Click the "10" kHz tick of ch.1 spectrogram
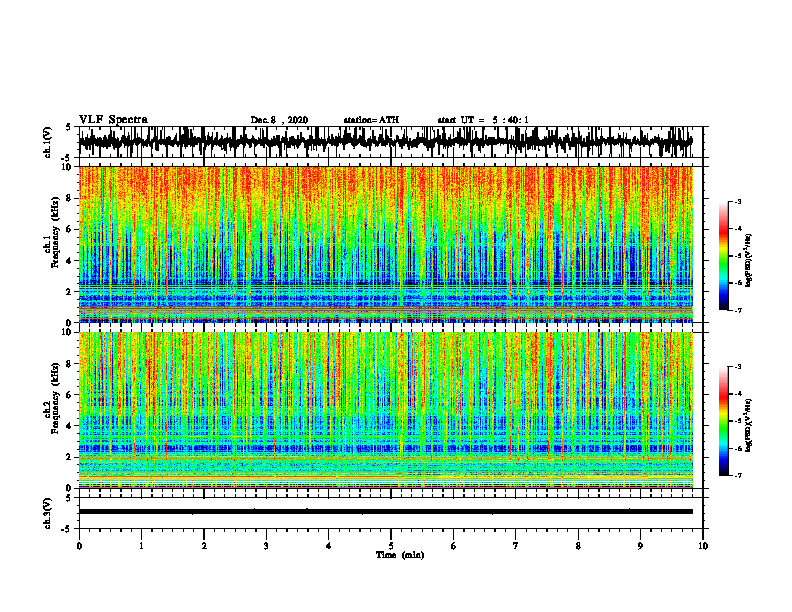792x612 pixels. click(x=69, y=167)
